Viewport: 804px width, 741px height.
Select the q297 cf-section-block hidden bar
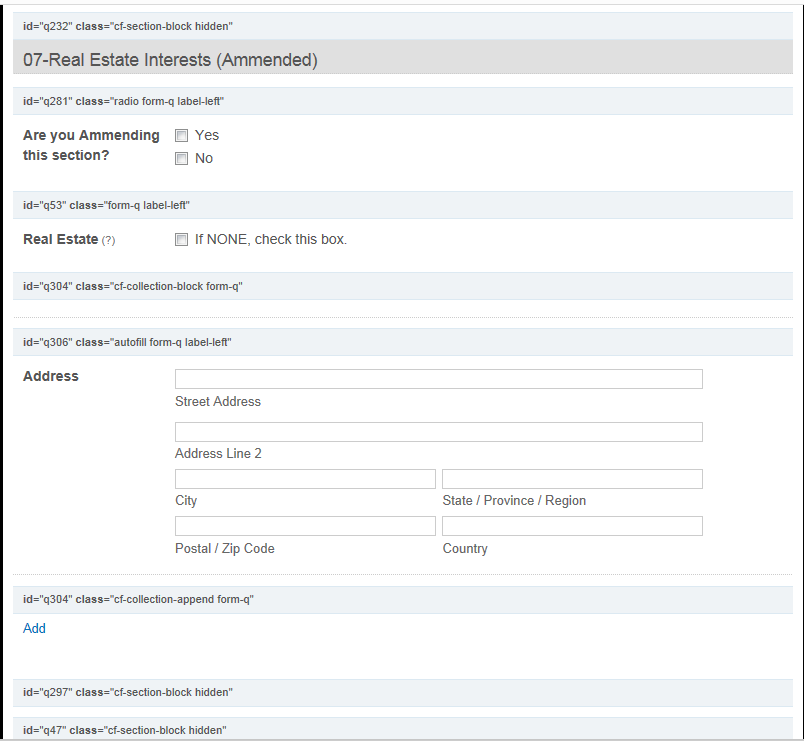402,692
